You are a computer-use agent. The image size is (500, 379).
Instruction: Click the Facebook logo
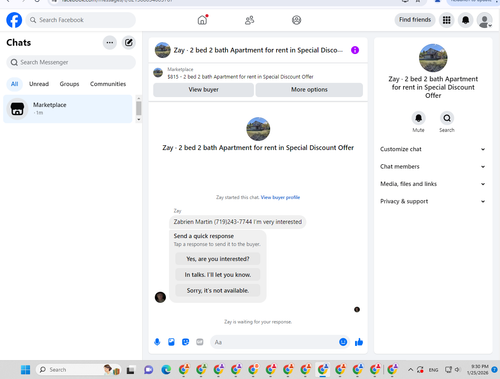point(14,20)
